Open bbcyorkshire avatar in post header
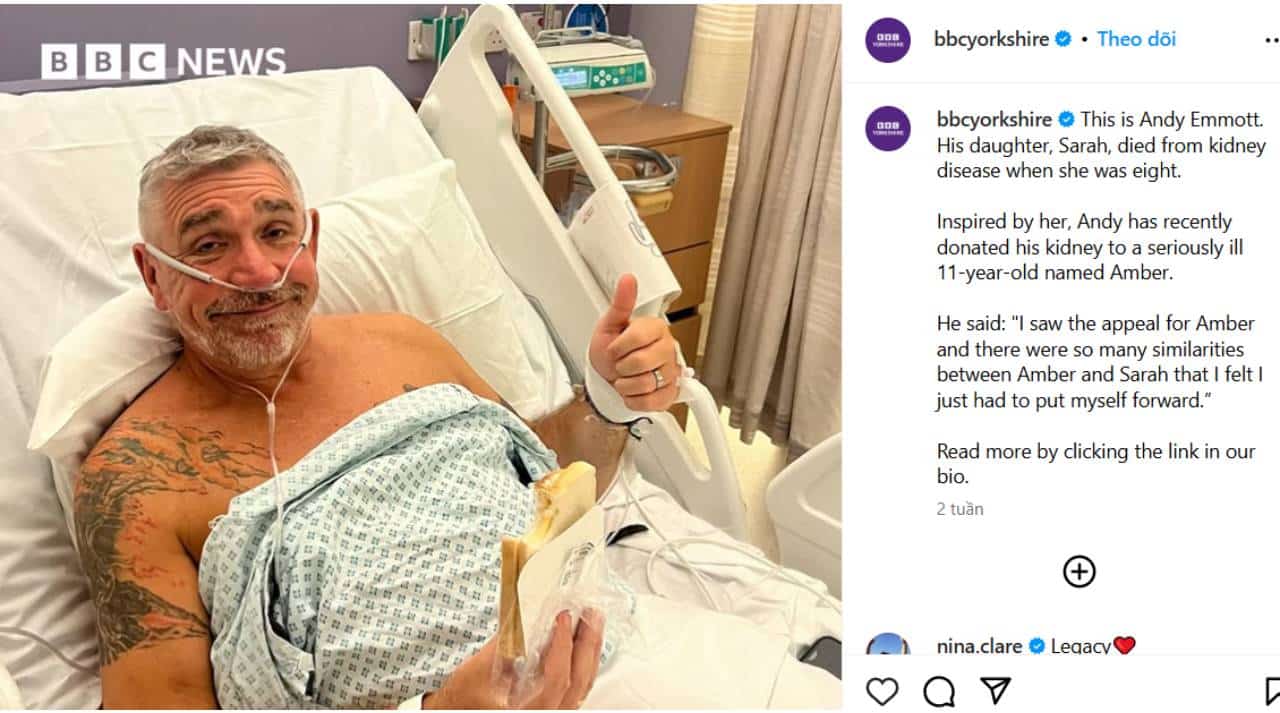 [888, 40]
